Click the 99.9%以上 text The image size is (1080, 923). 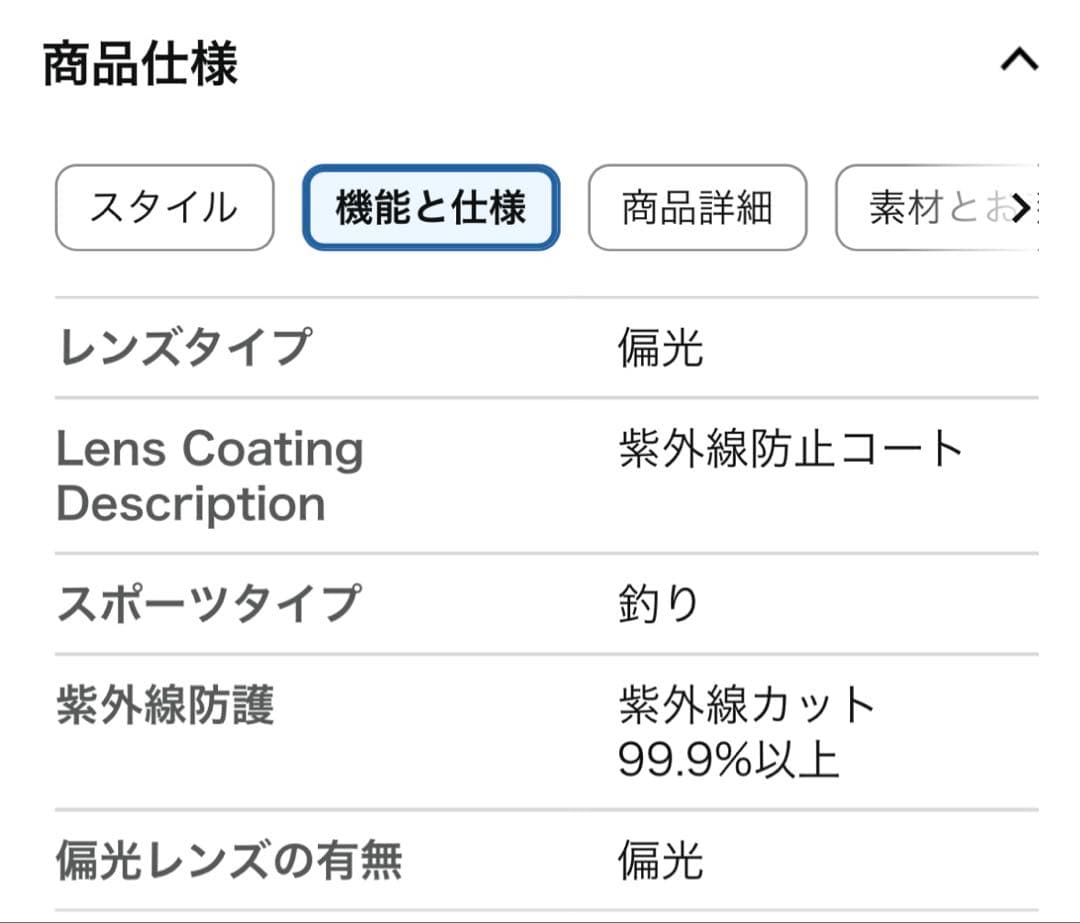[728, 760]
